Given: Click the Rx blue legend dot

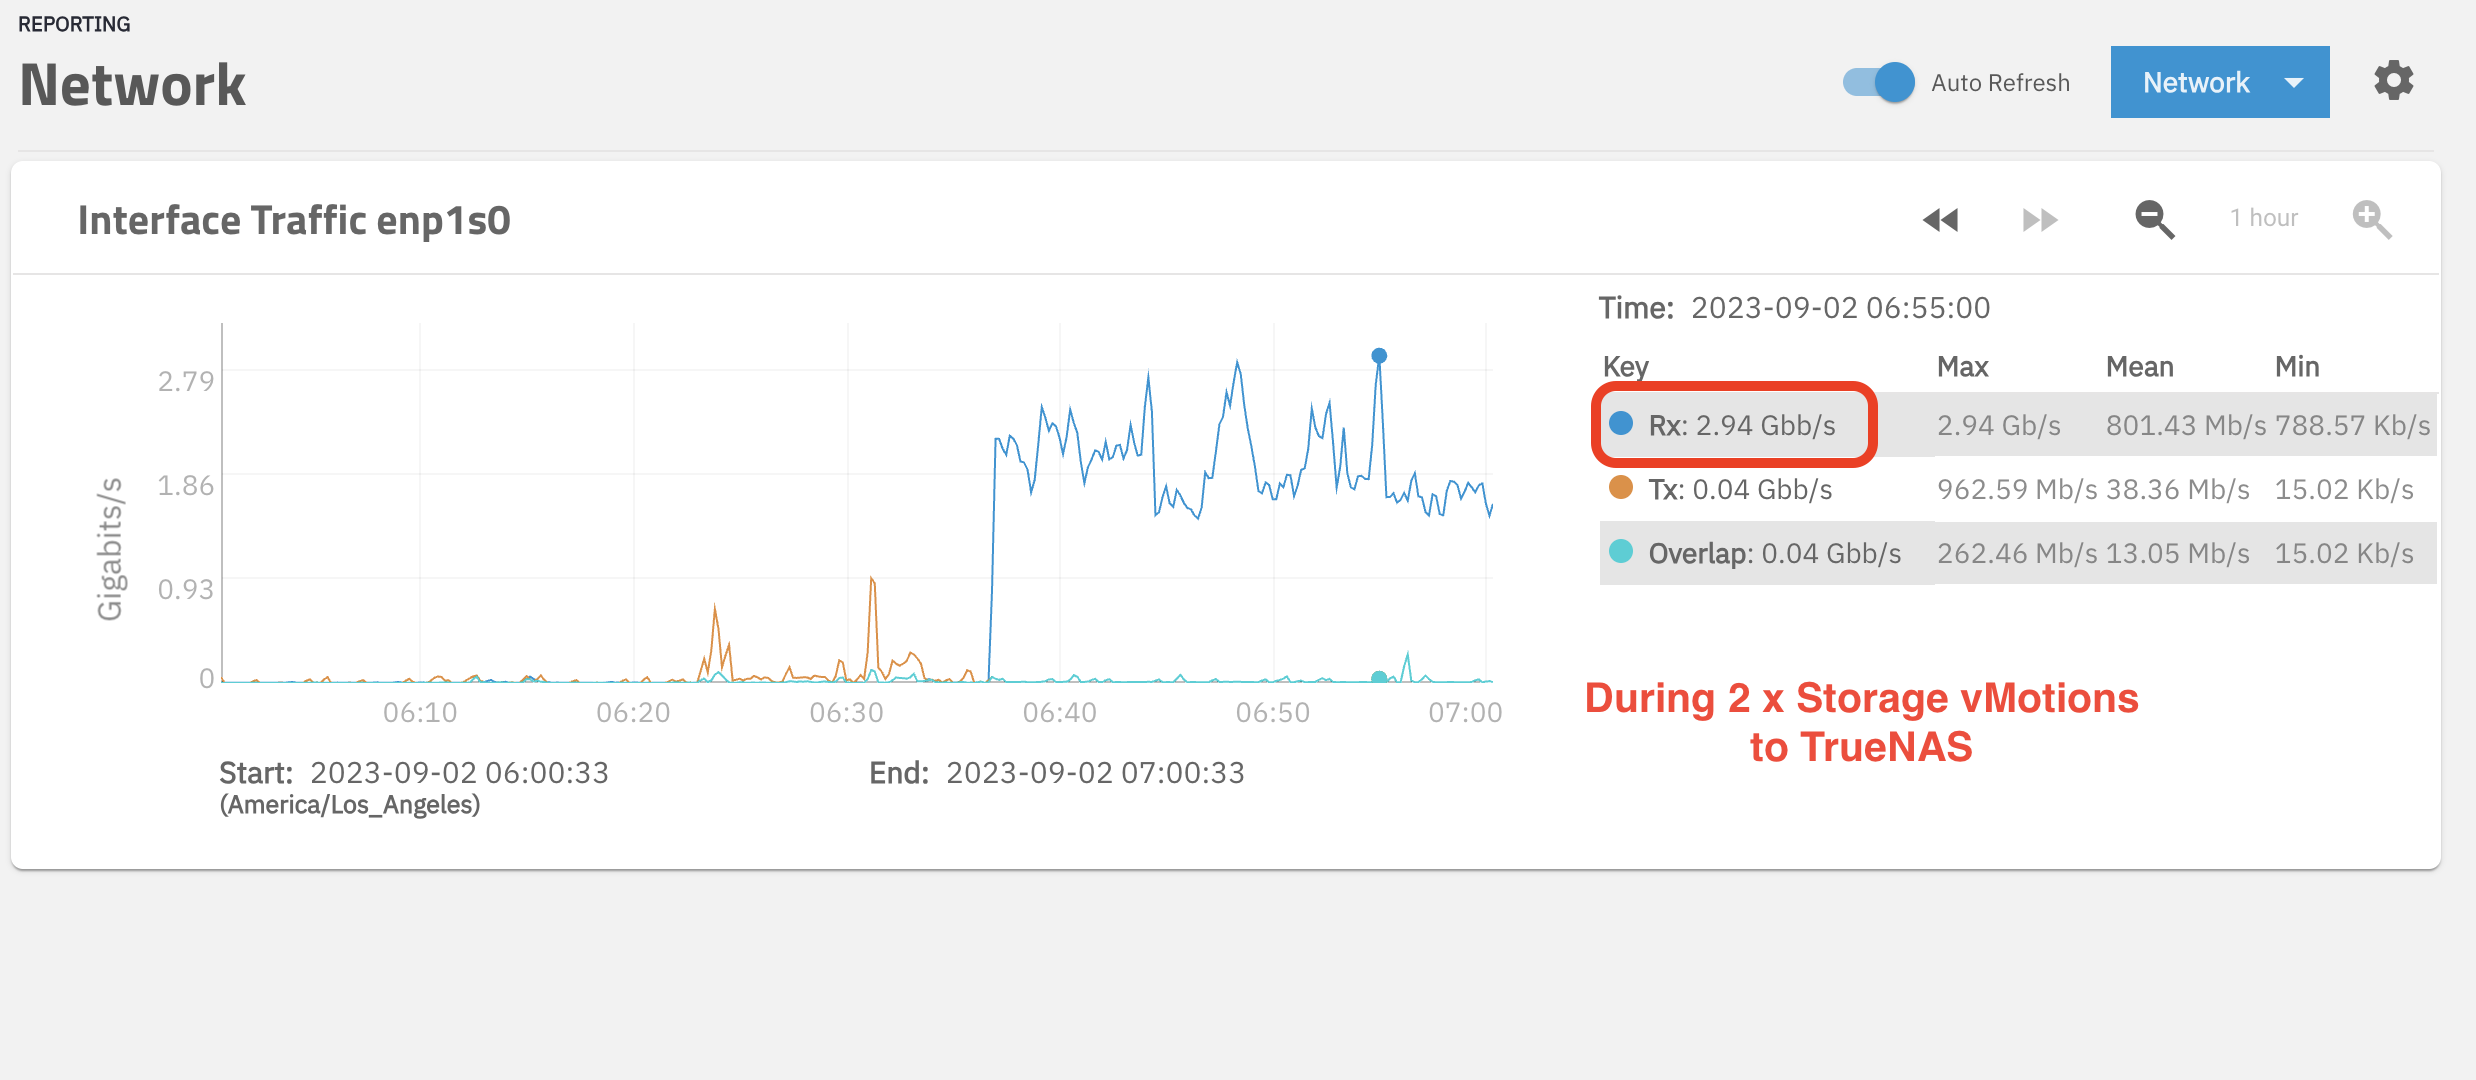Looking at the screenshot, I should [1621, 423].
